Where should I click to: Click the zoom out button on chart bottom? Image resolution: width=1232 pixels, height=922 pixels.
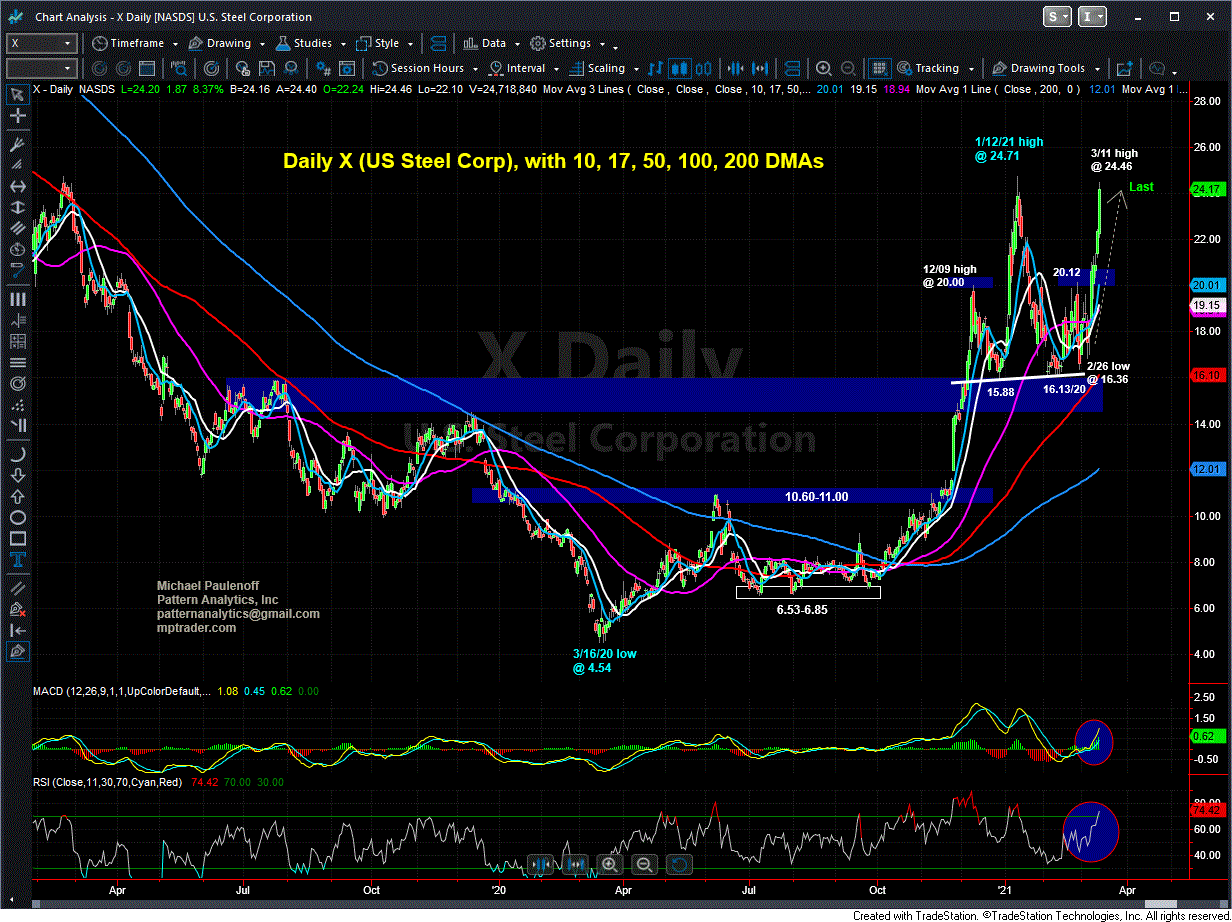644,864
